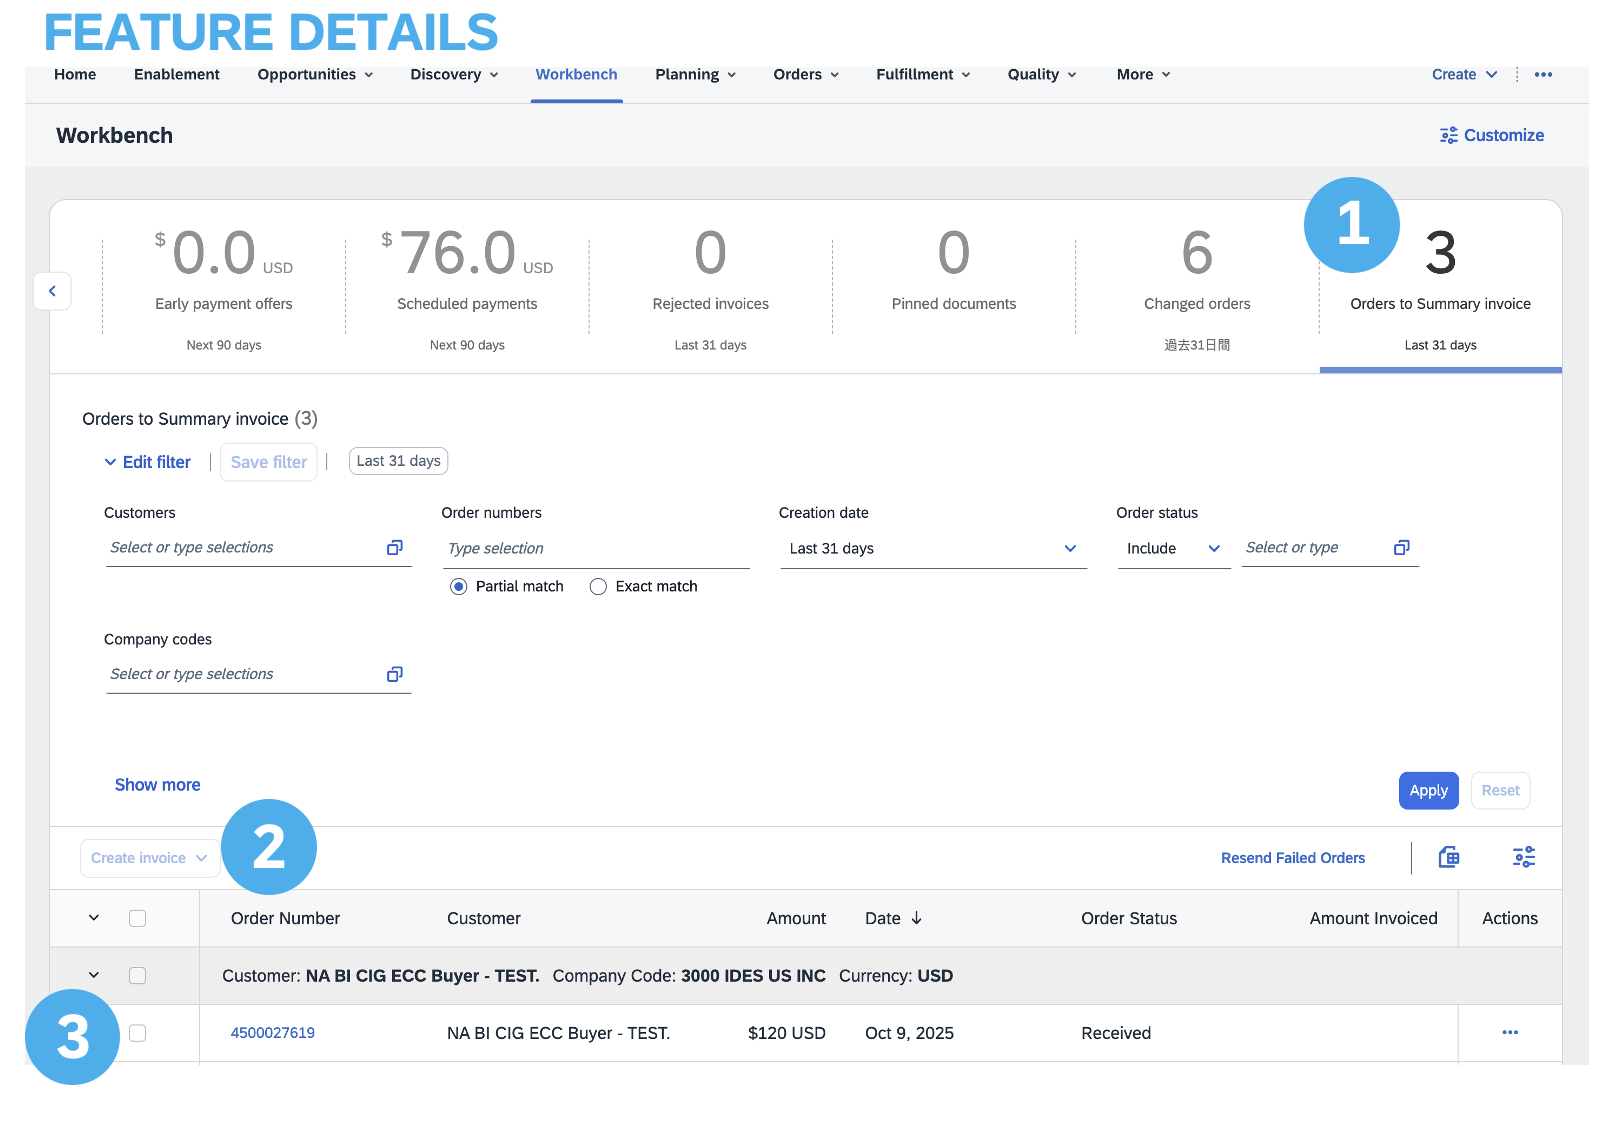Select the Exact match radio button
Screen dimensions: 1624x1132
pyautogui.click(x=598, y=587)
